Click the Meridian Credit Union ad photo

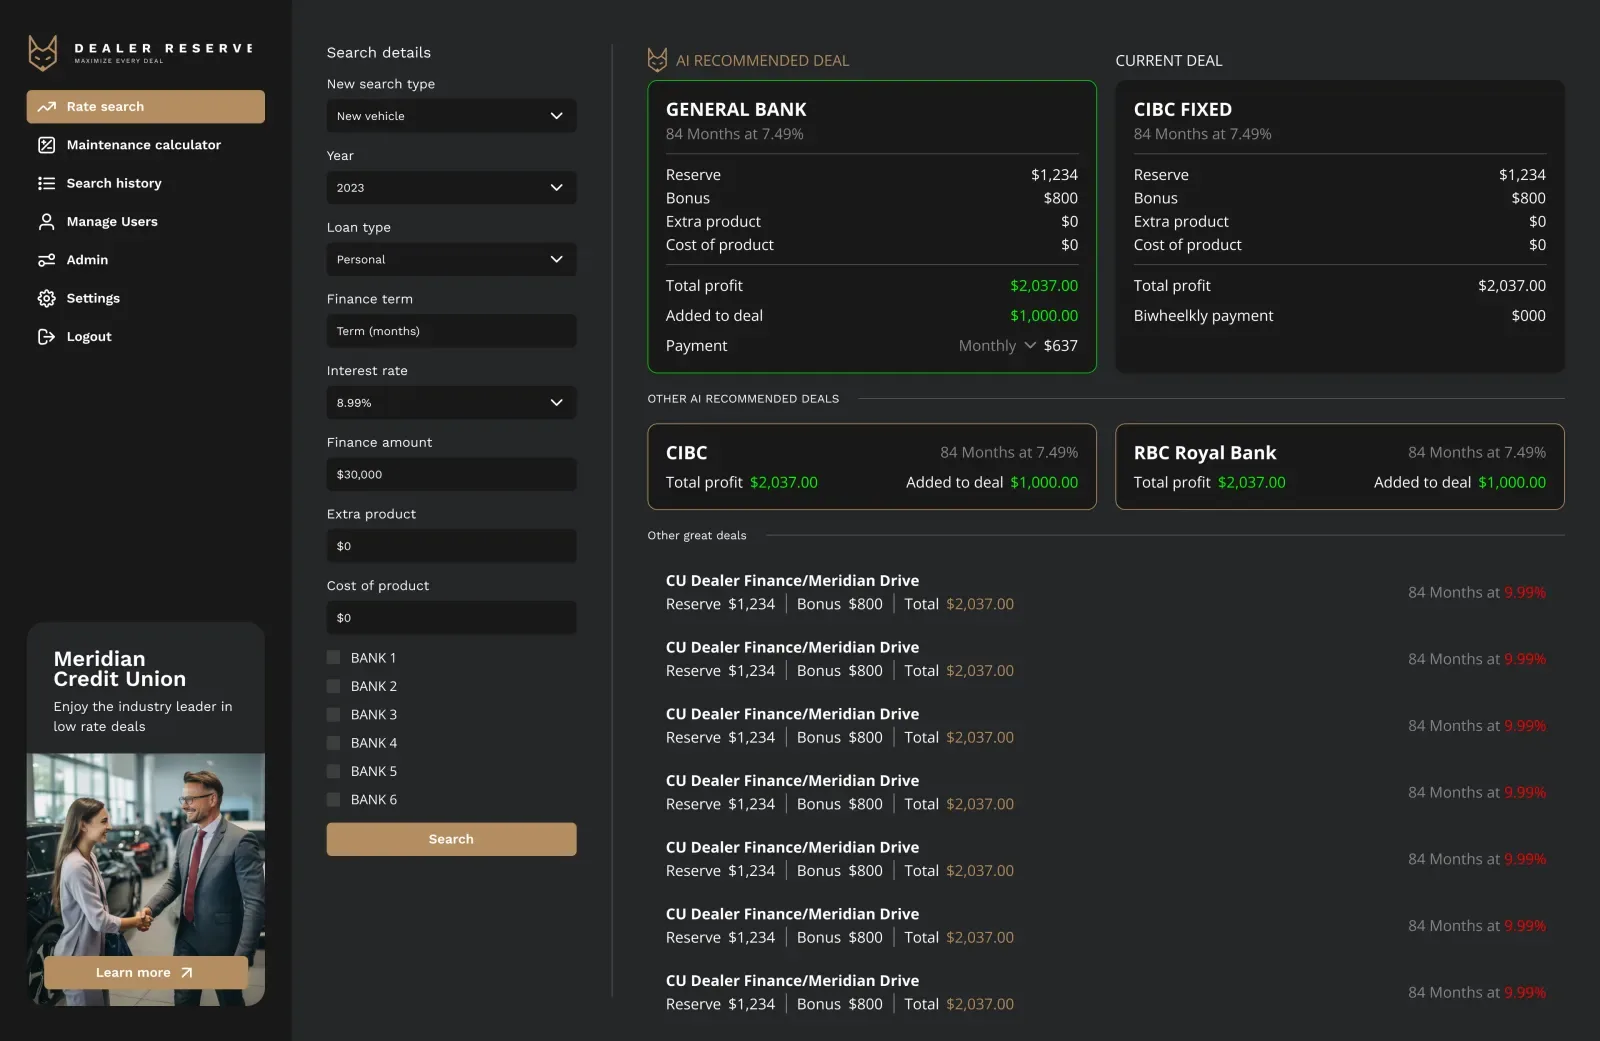[x=146, y=879]
